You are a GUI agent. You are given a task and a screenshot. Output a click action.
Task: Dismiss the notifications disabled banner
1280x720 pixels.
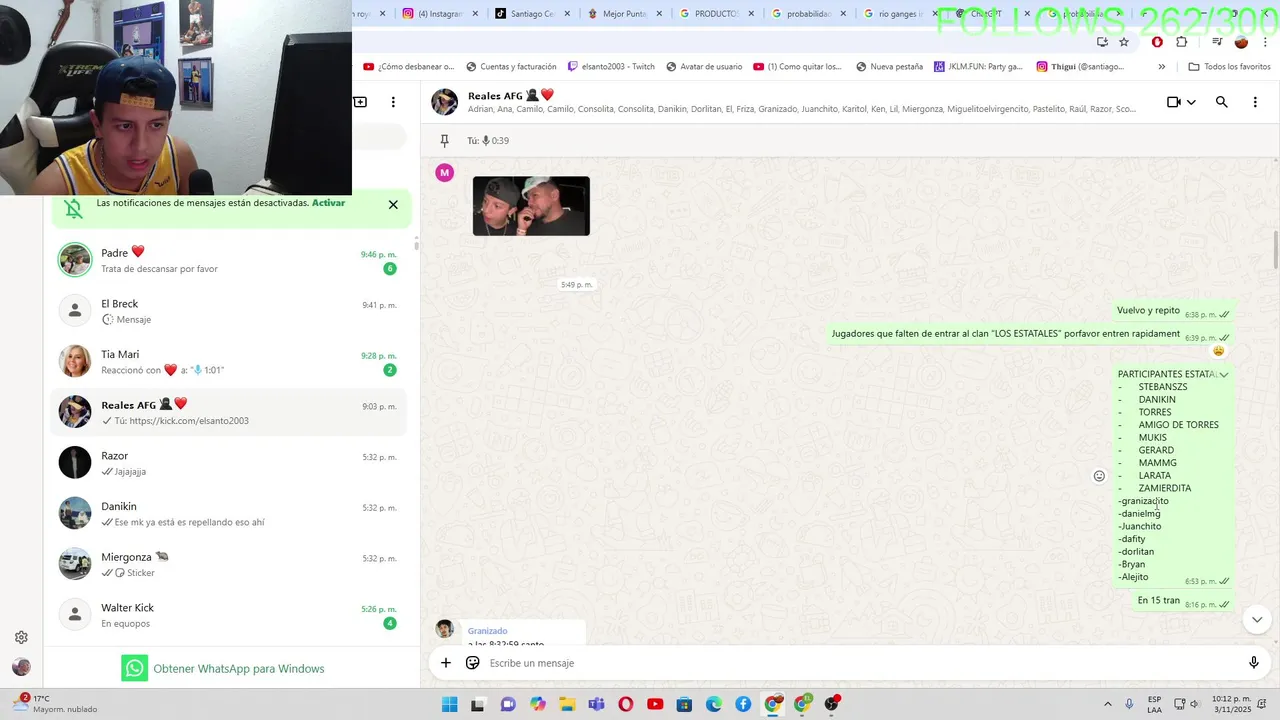tap(393, 204)
